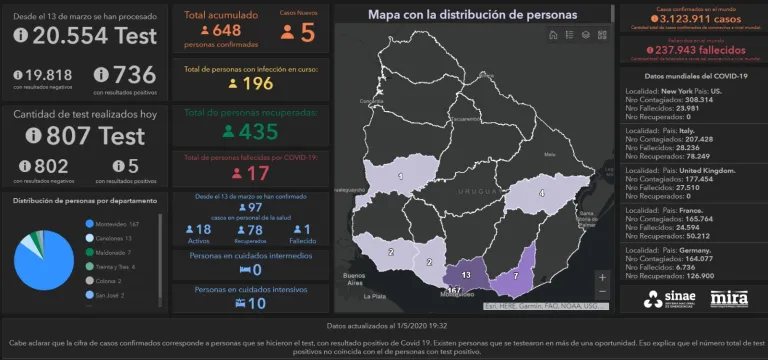
Task: Open the basemap gallery grid icon
Action: 602,35
